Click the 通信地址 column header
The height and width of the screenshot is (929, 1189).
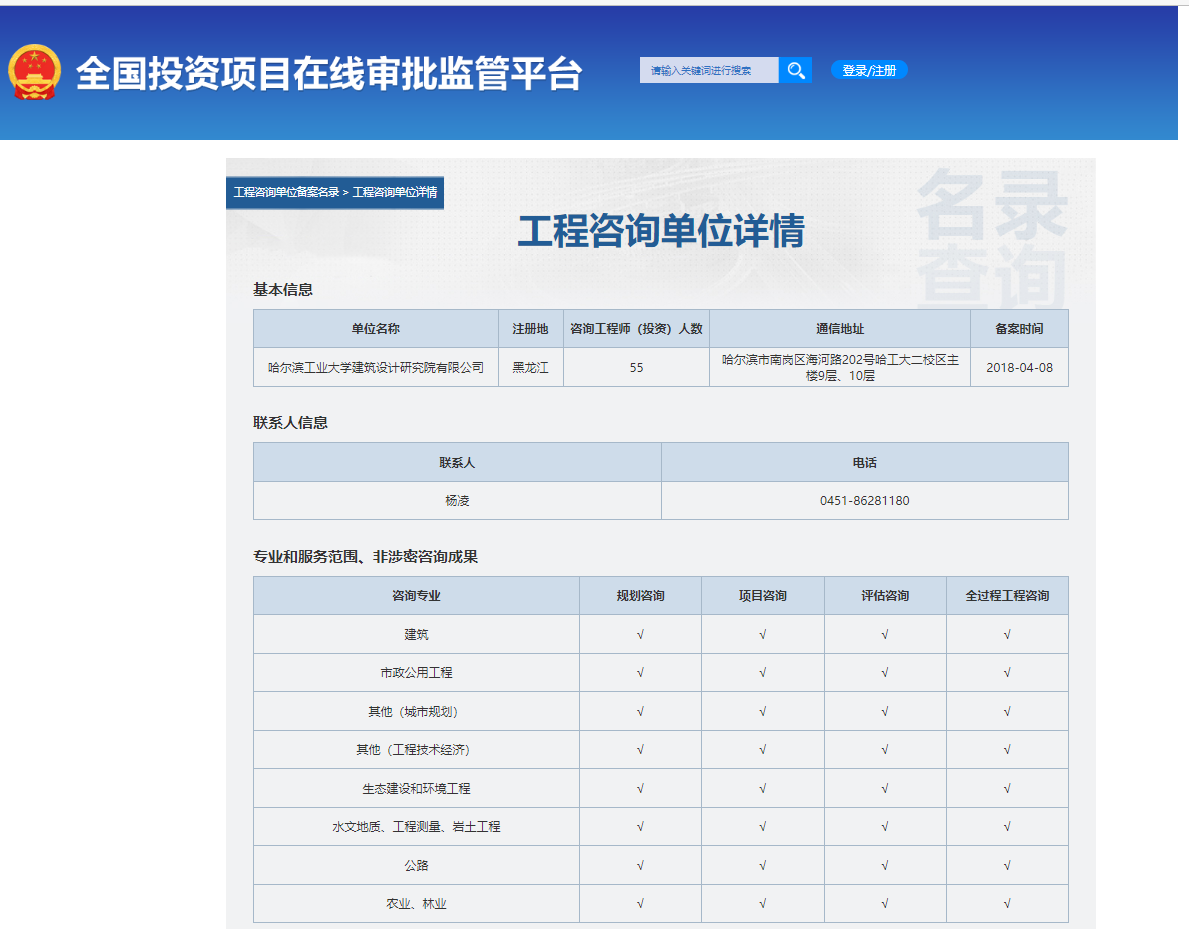[x=840, y=328]
